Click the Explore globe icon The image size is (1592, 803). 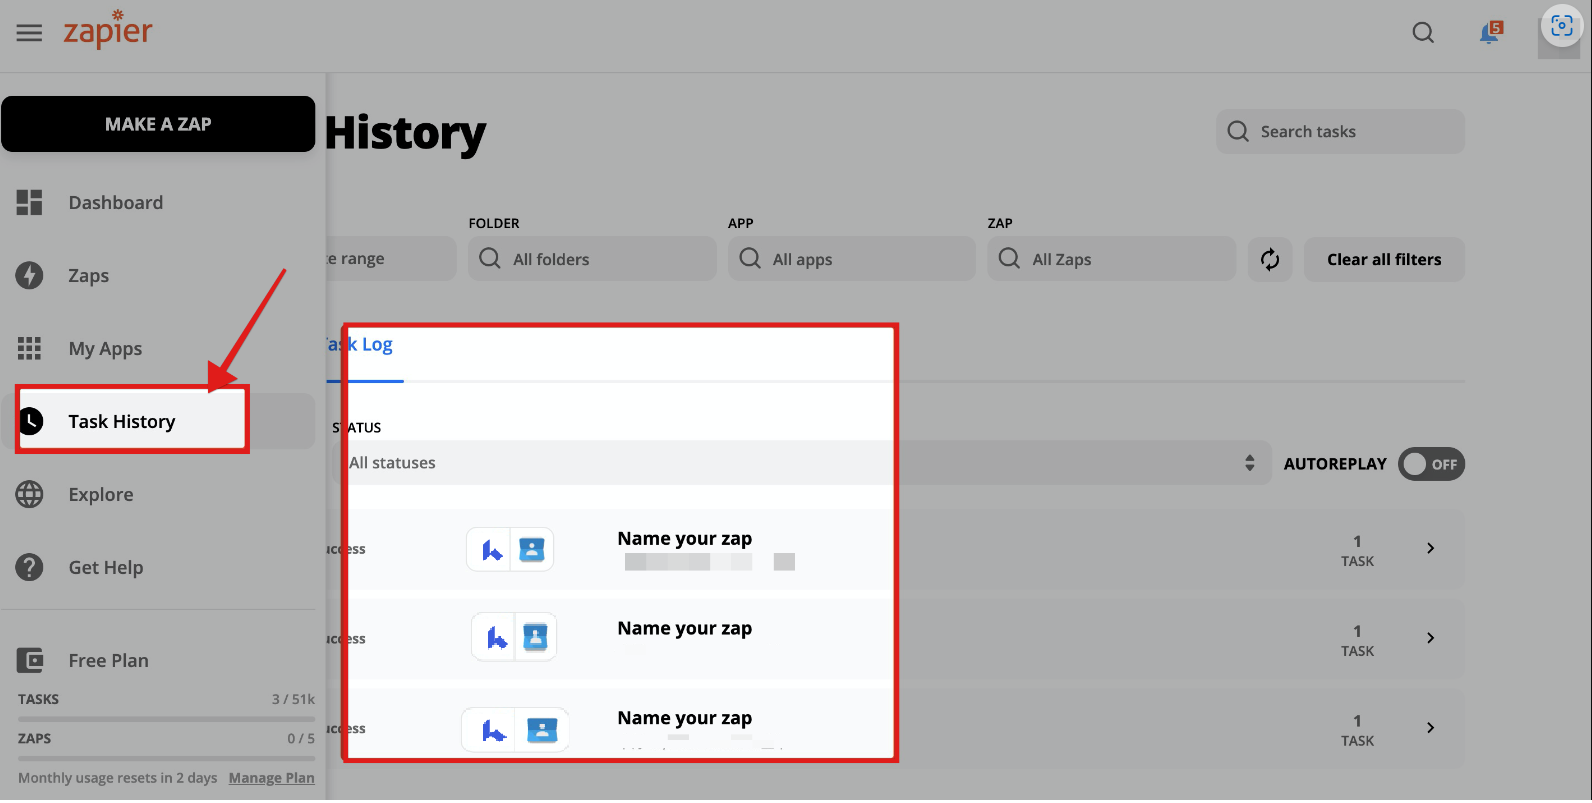[x=30, y=495]
